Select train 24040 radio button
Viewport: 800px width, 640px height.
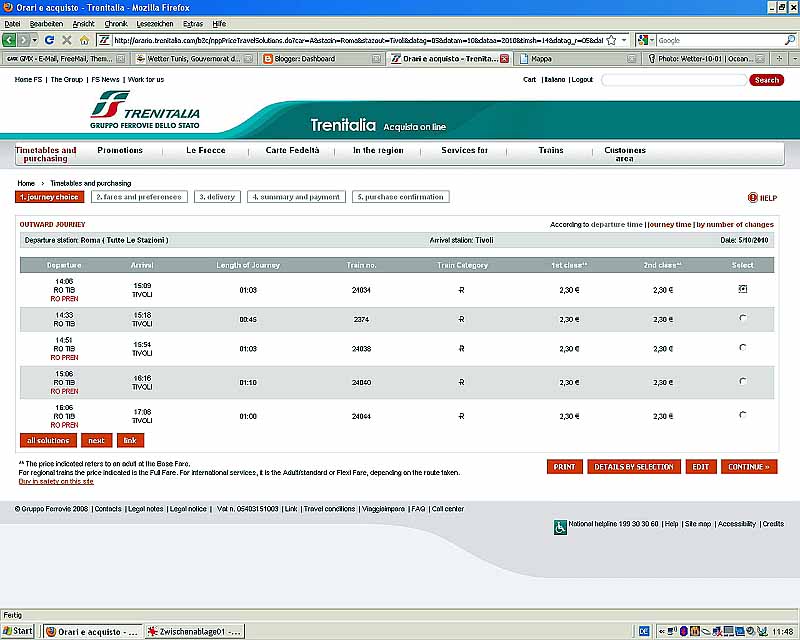point(742,381)
